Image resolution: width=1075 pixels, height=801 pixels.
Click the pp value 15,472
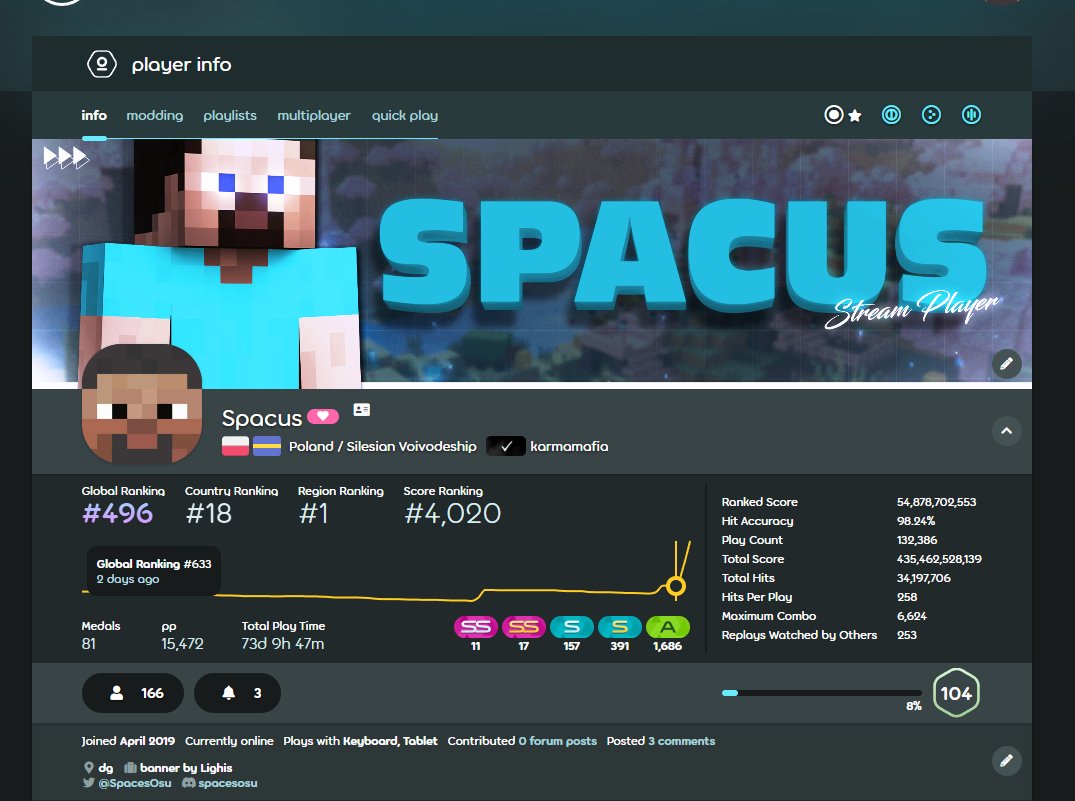pyautogui.click(x=182, y=643)
